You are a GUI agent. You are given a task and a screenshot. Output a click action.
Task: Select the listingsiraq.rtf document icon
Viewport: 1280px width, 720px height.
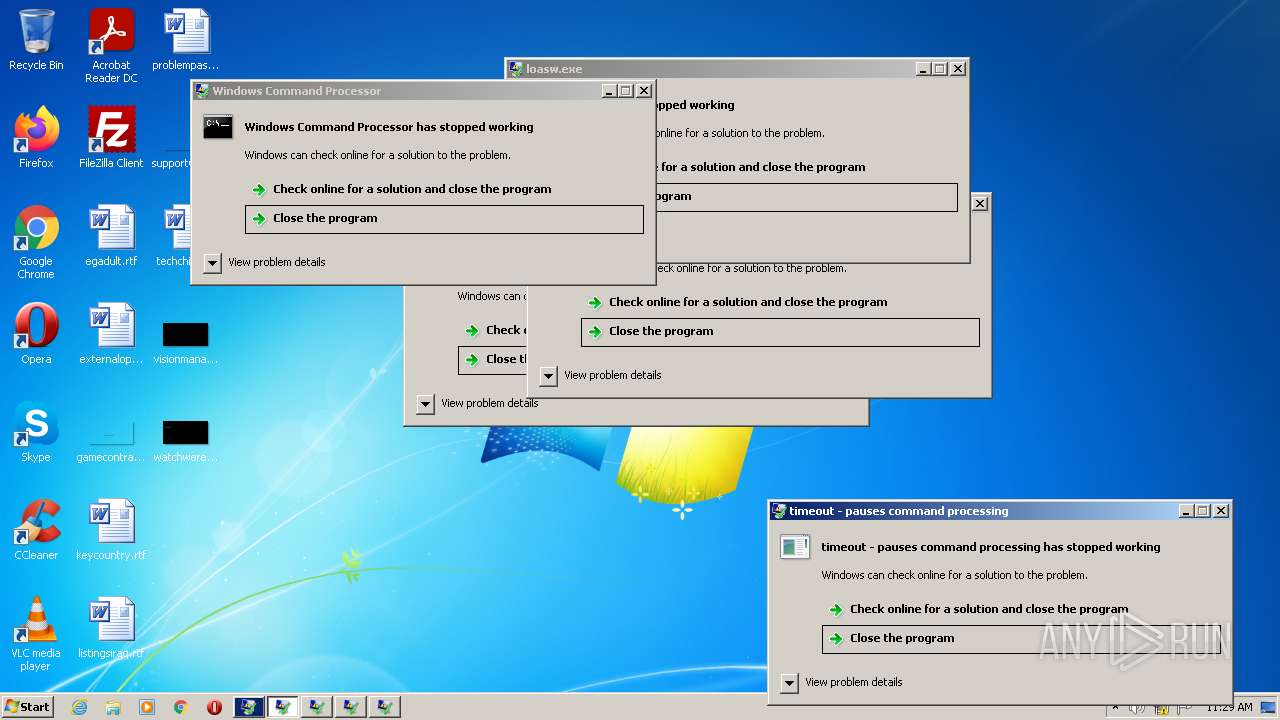(x=111, y=628)
